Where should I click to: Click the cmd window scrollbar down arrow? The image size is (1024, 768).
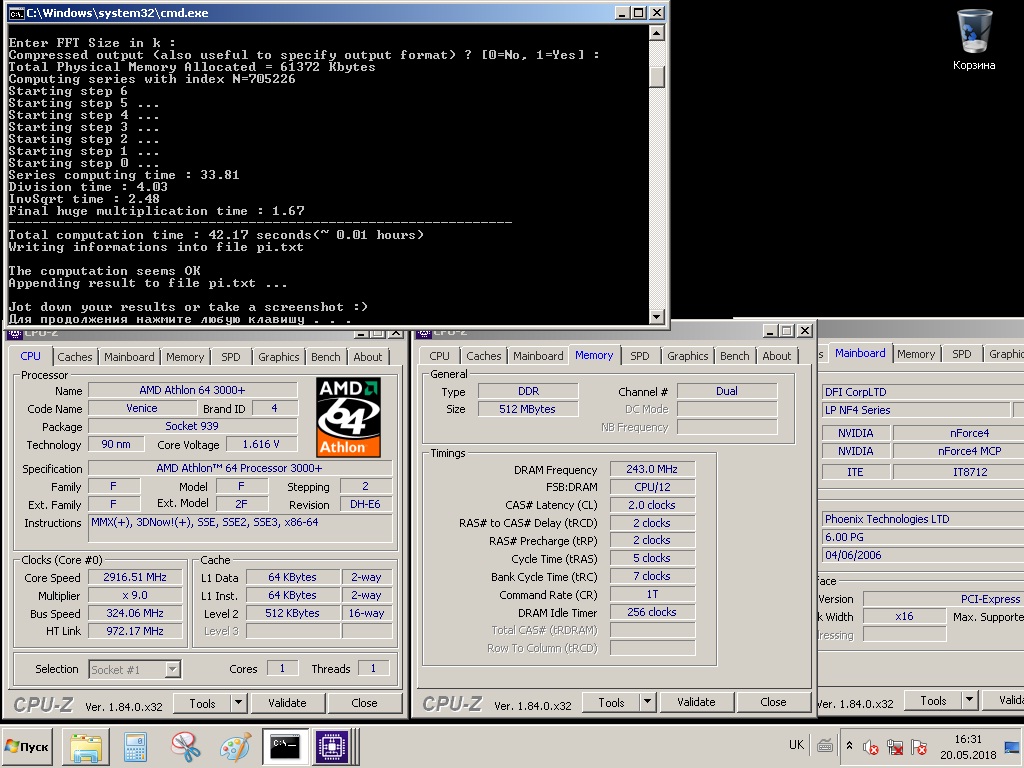point(657,317)
